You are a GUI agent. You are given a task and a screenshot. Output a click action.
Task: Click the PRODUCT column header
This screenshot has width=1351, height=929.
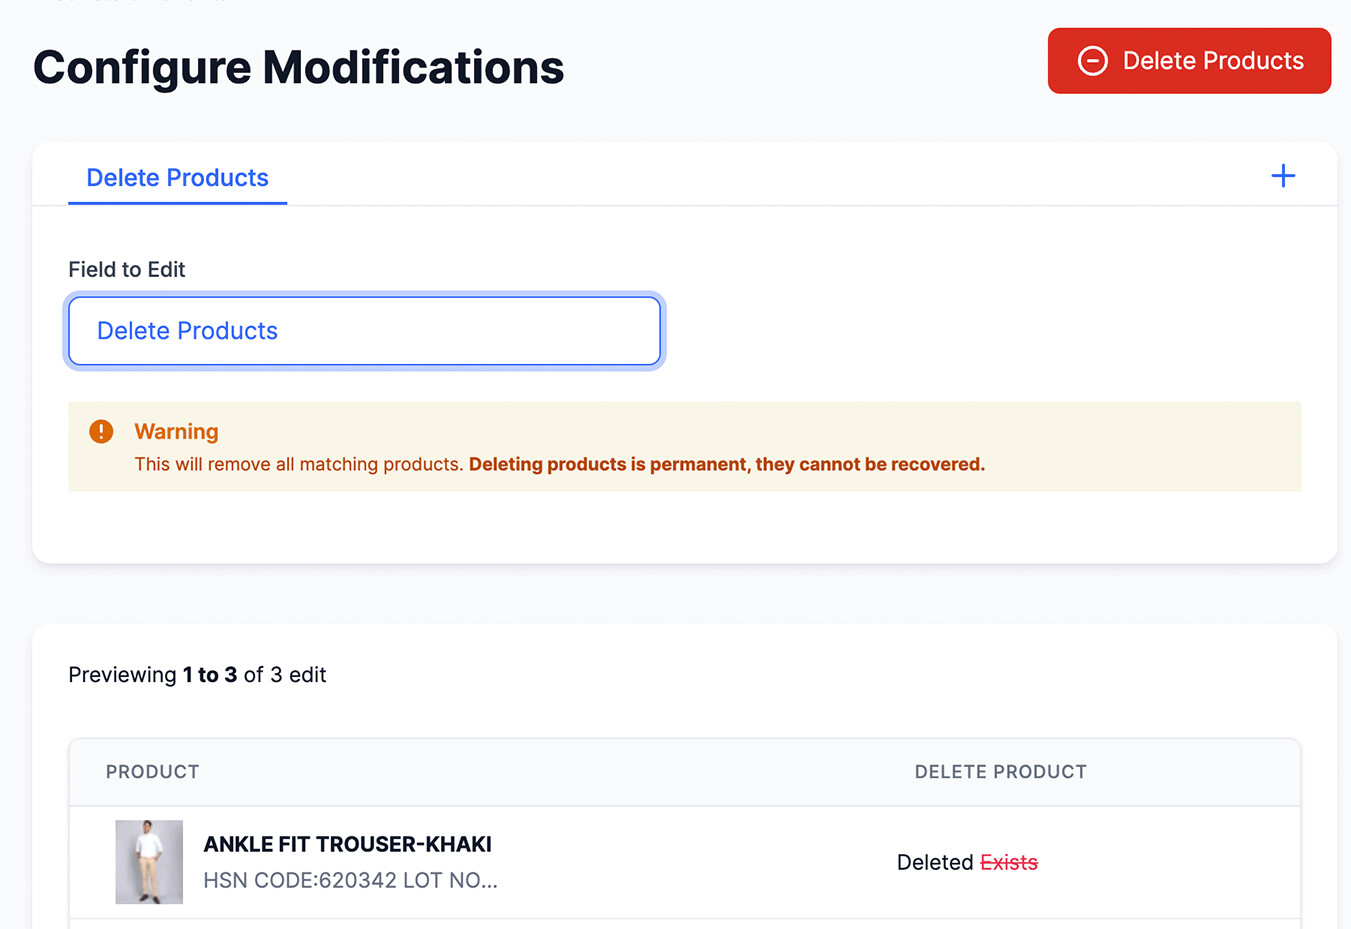pyautogui.click(x=152, y=772)
